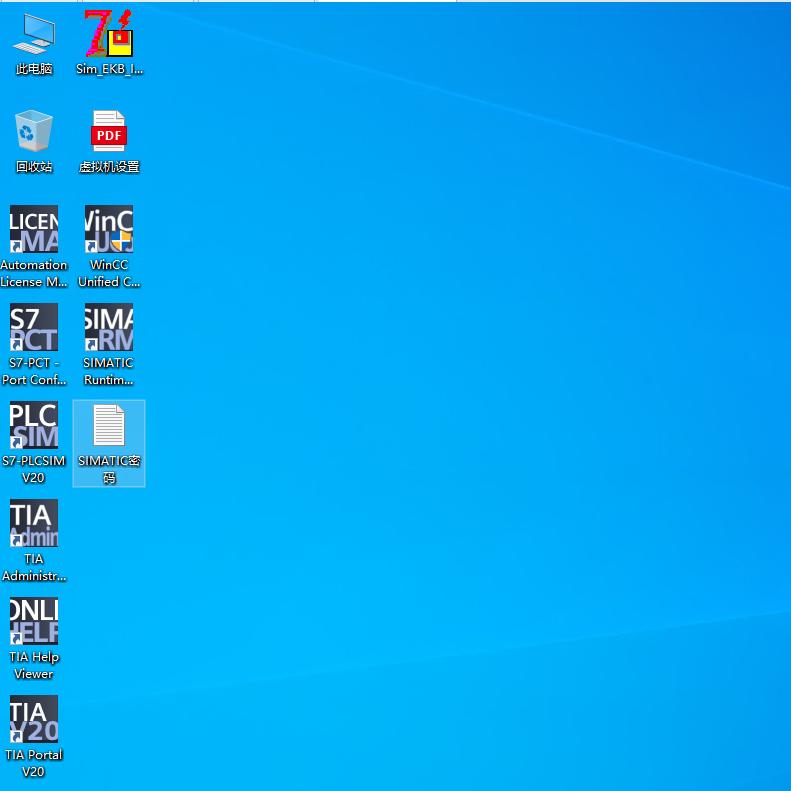This screenshot has height=791, width=791.
Task: Click the 'TIA Help Viewer' label text
Action: [34, 665]
